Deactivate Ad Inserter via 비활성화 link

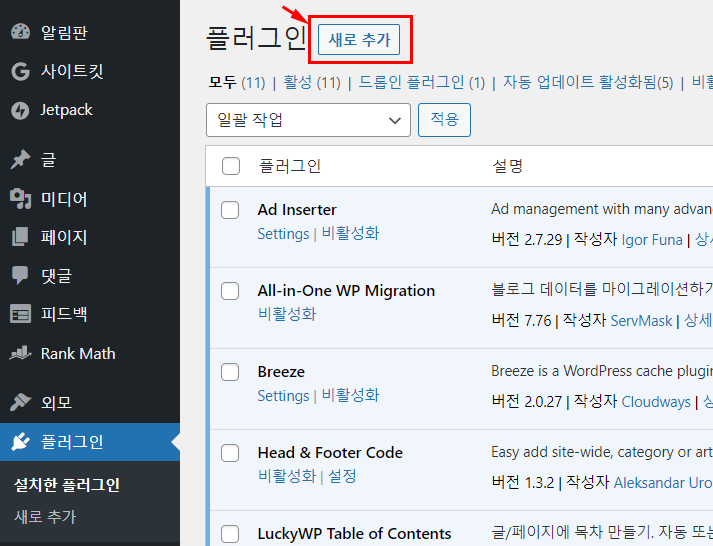coord(350,233)
